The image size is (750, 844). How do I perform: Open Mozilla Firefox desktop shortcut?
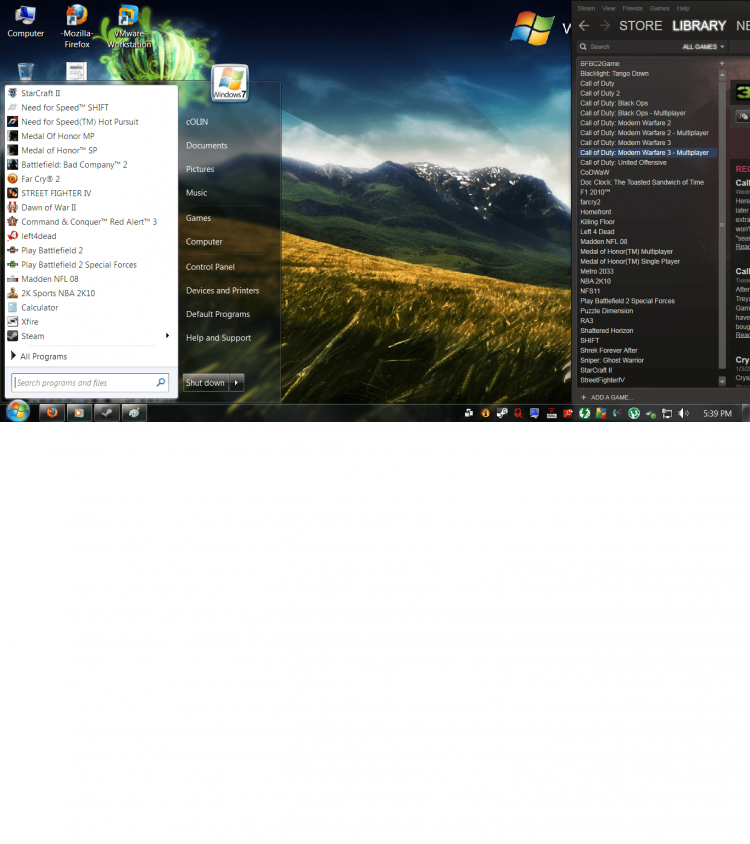[77, 26]
